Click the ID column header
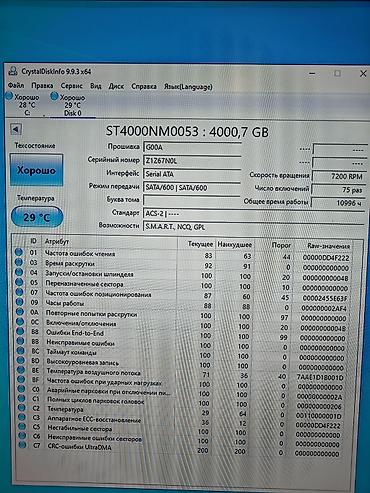Viewport: 370px width, 493px height. pos(33,241)
